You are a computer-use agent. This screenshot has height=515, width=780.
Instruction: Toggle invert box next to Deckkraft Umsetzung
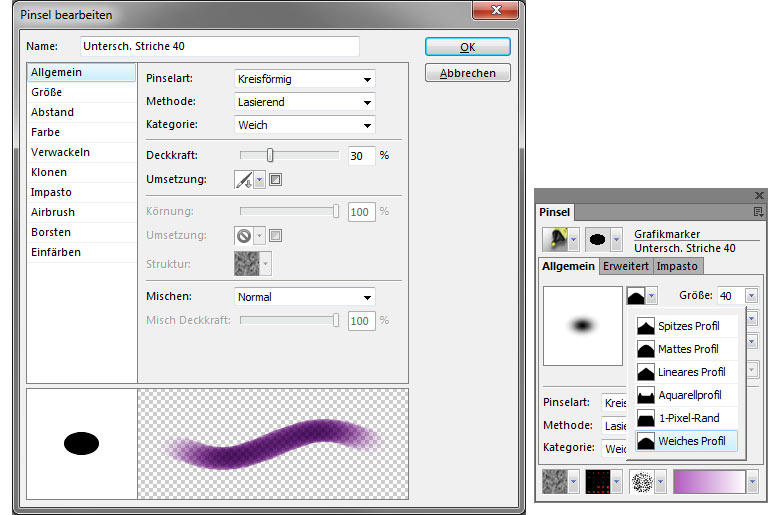275,180
